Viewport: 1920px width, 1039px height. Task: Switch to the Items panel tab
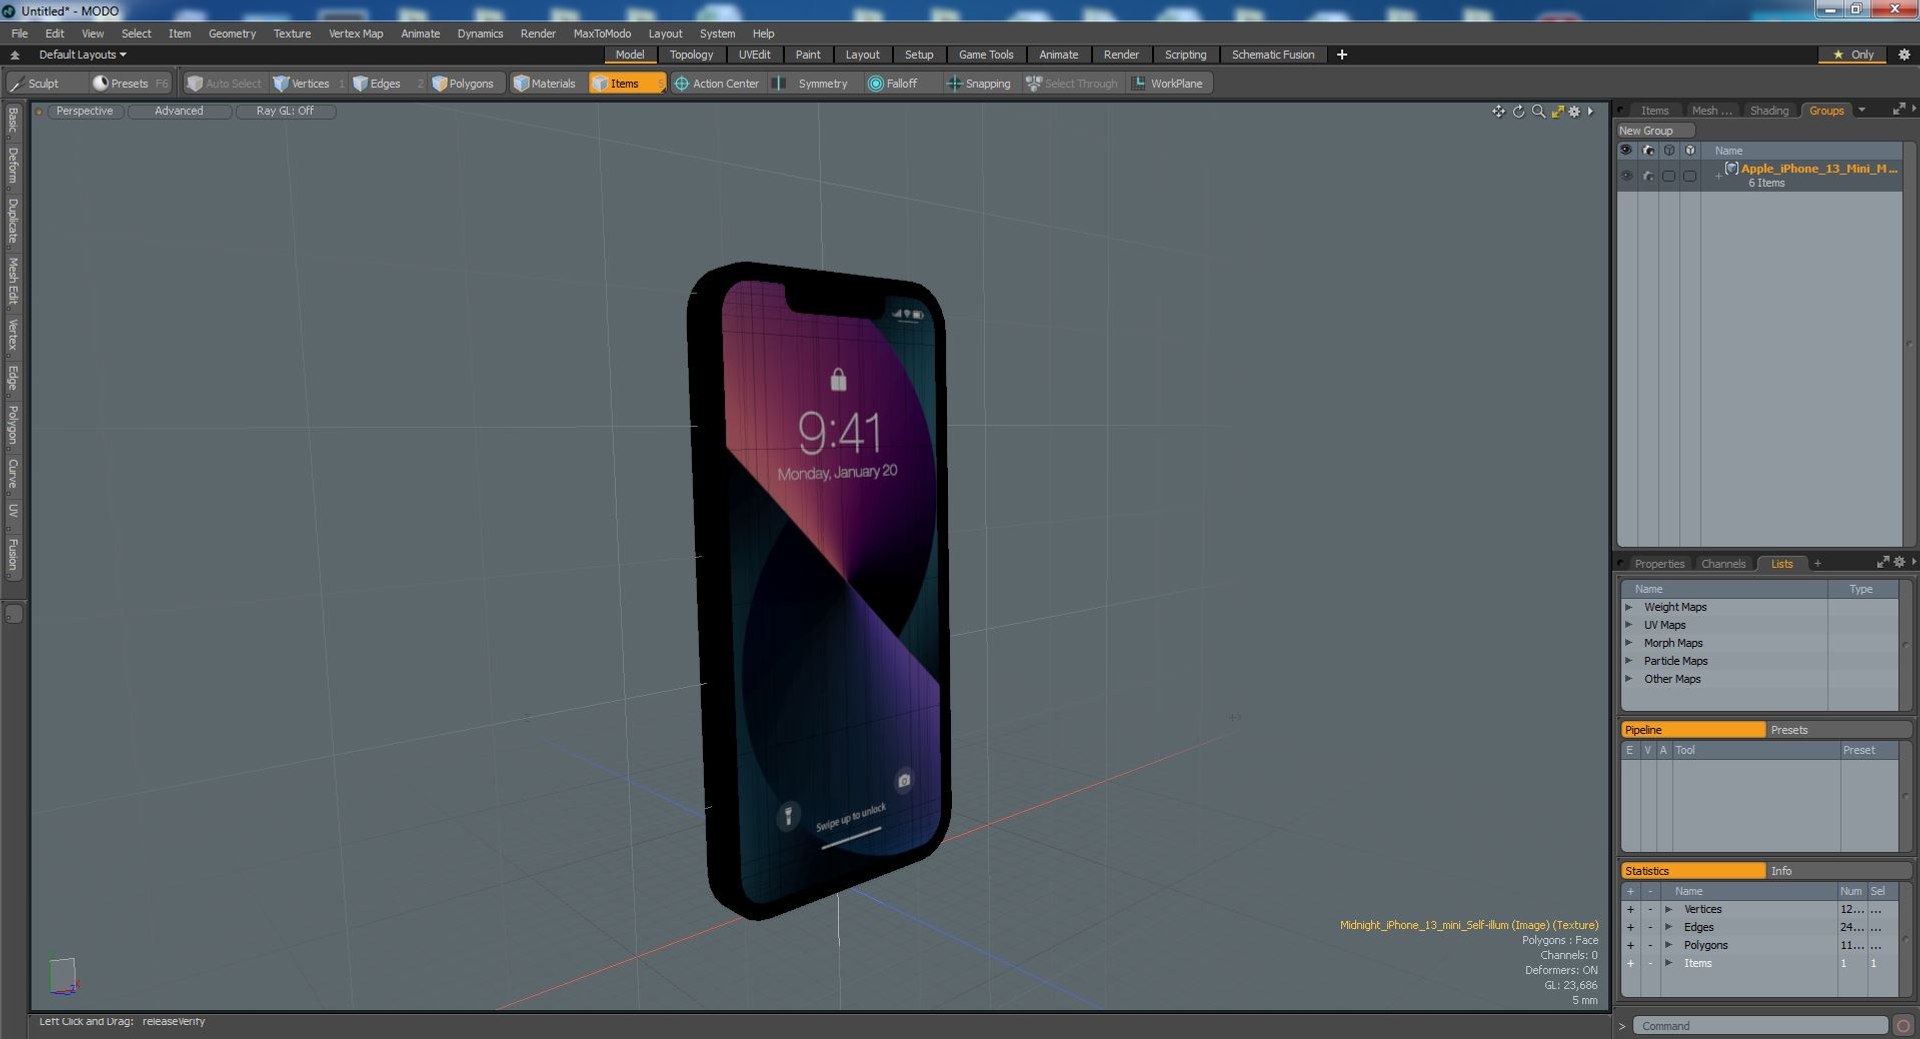pyautogui.click(x=1654, y=110)
